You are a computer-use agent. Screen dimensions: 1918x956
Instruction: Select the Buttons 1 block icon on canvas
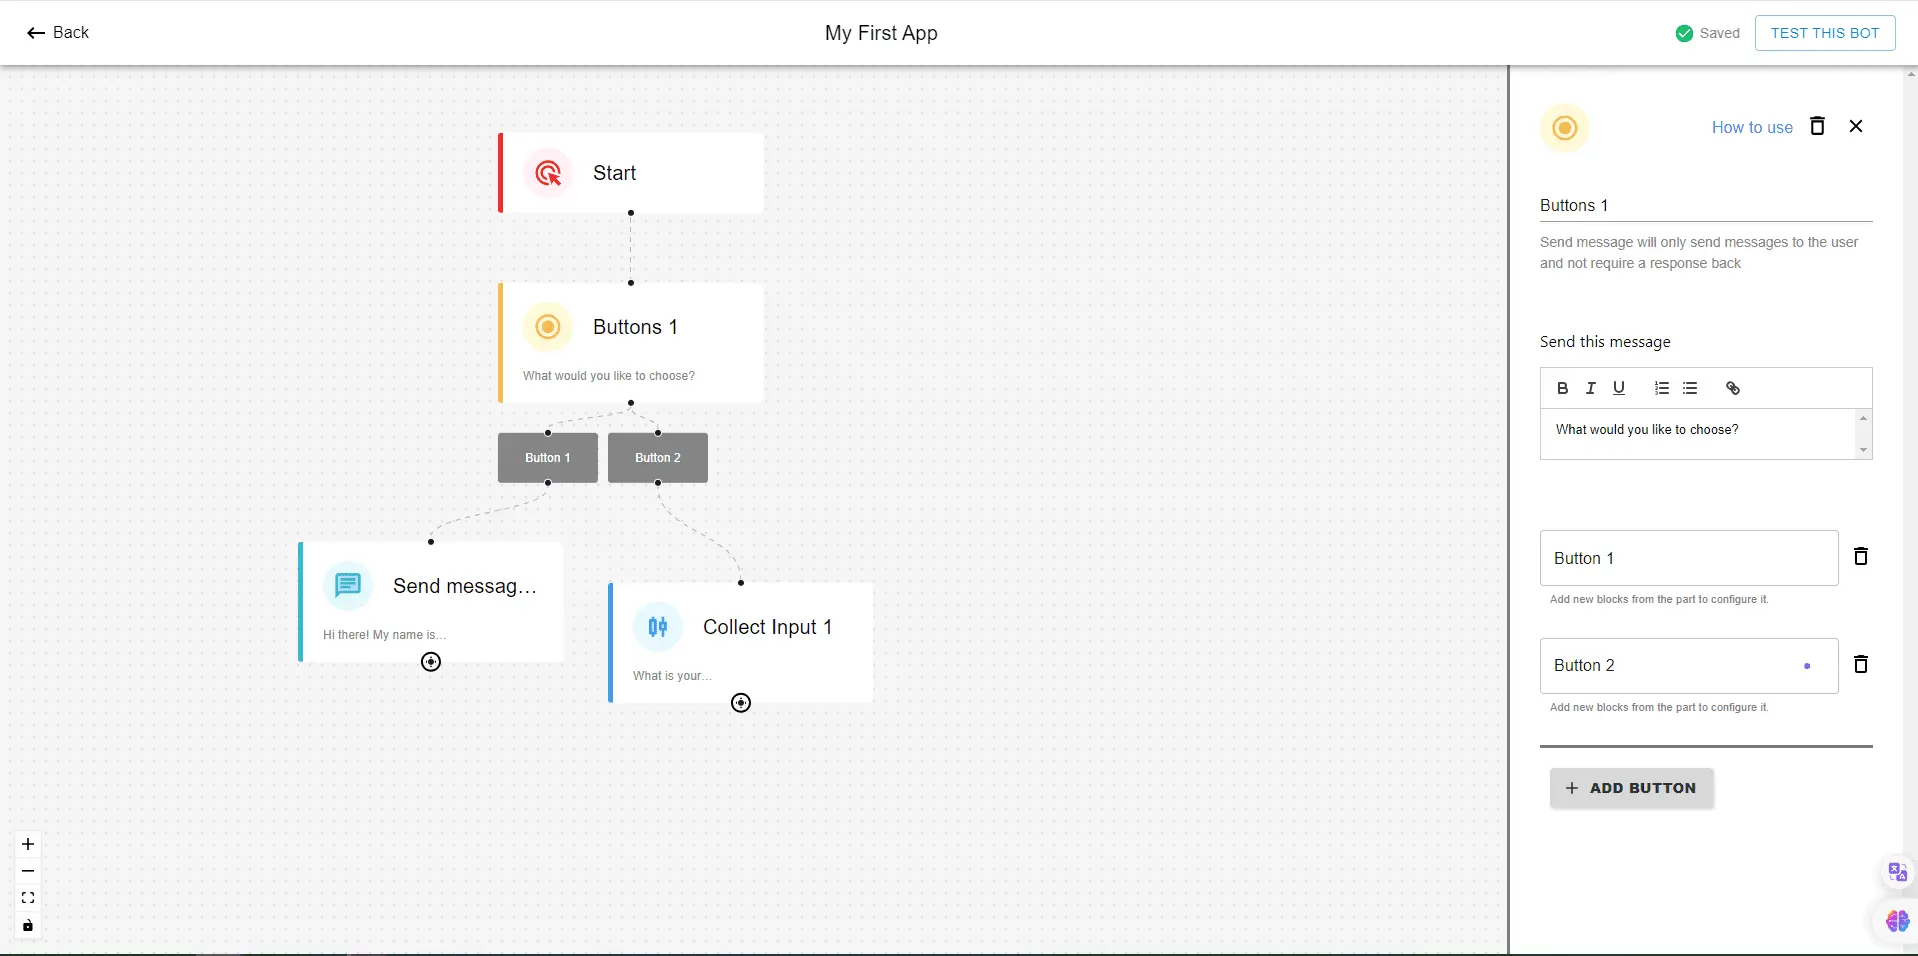(x=548, y=327)
